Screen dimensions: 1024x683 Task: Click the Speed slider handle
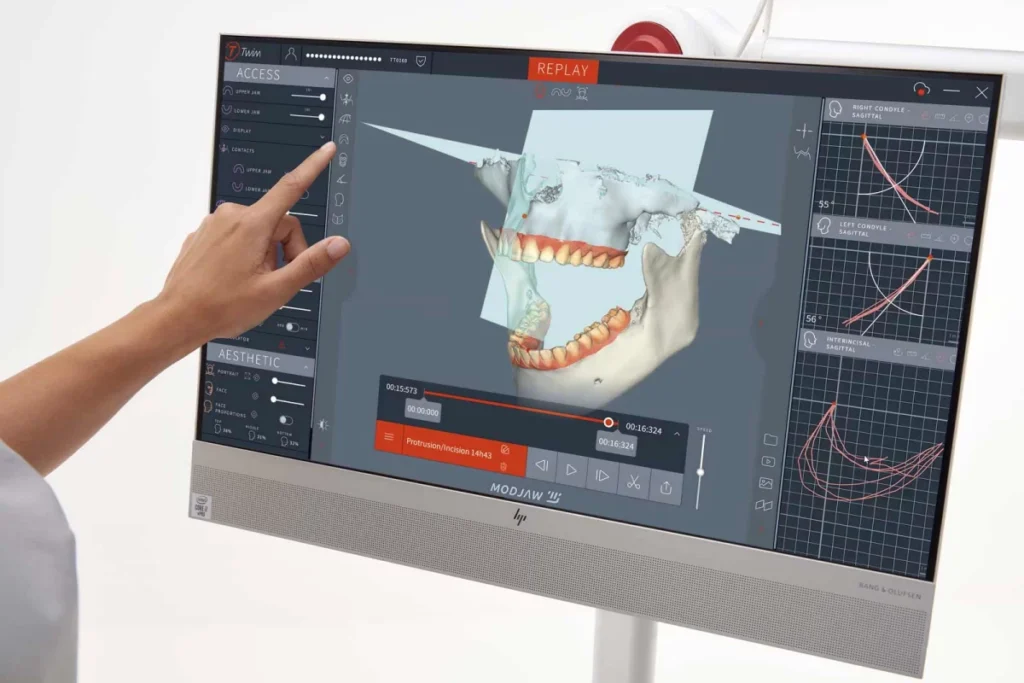click(700, 471)
